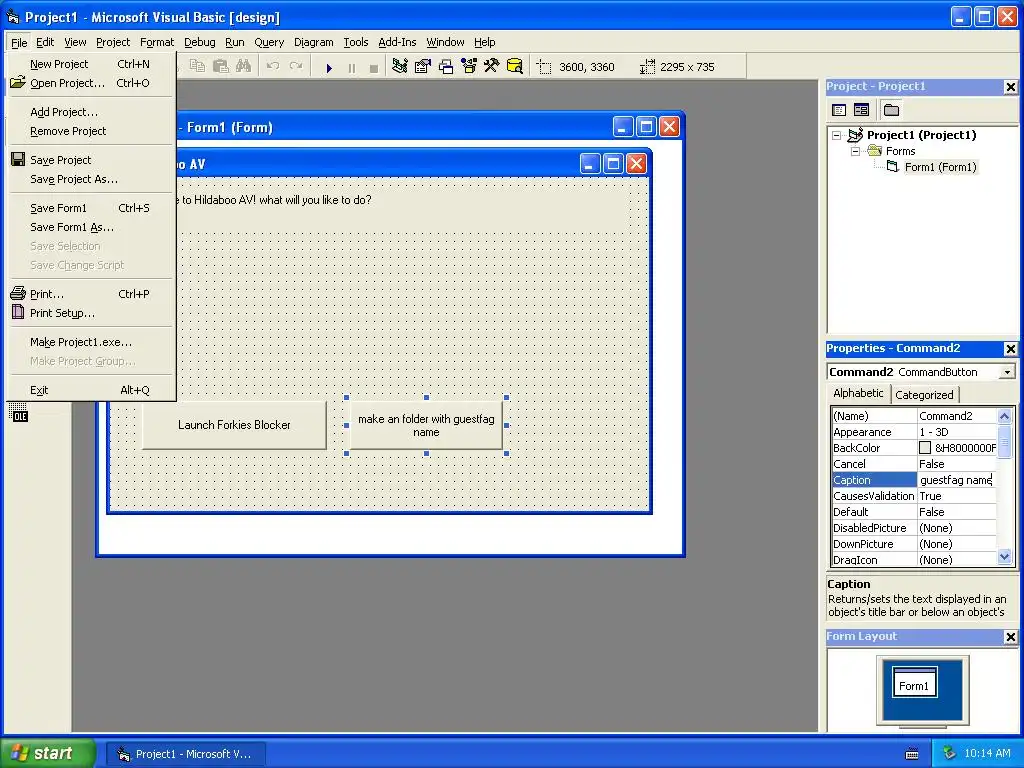
Task: Choose Make Project1.exe... menu entry
Action: pos(90,342)
